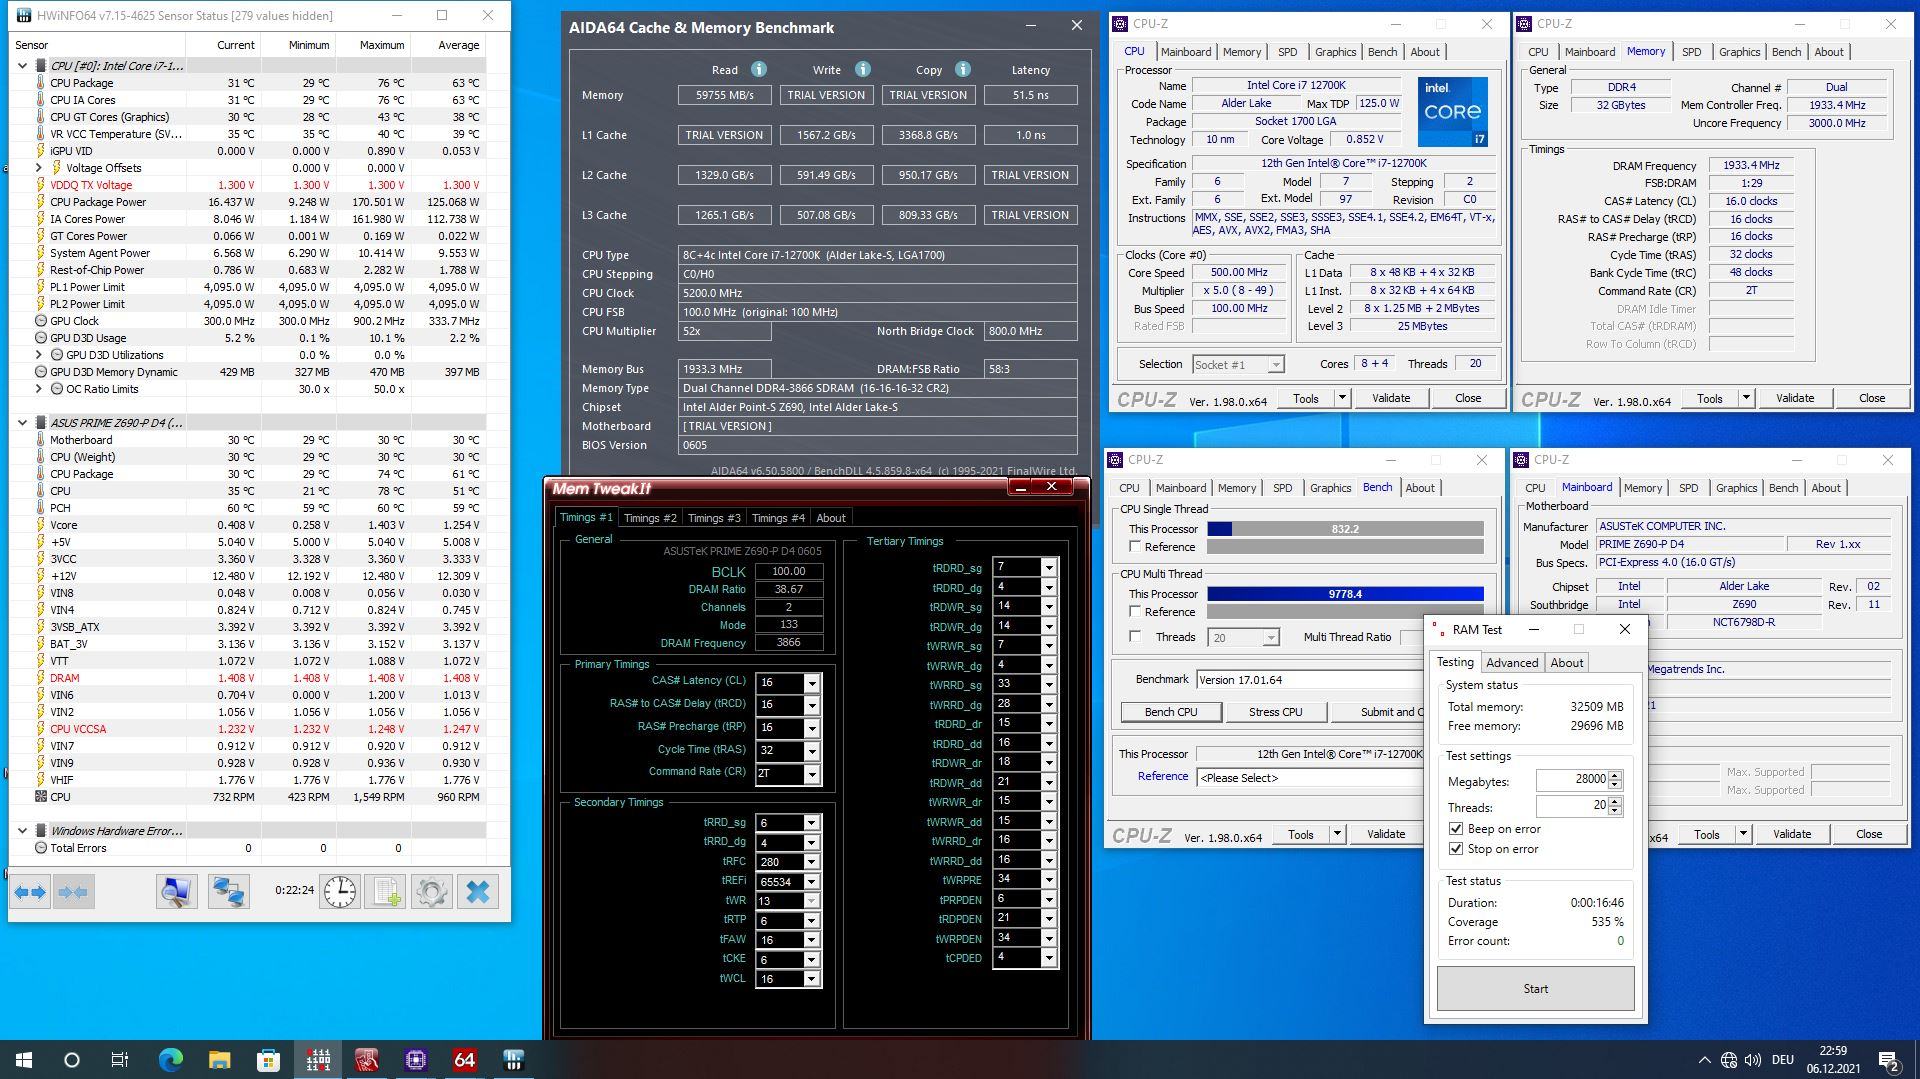Click info icon next to Write in AIDA64
The width and height of the screenshot is (1920, 1079).
coord(863,69)
